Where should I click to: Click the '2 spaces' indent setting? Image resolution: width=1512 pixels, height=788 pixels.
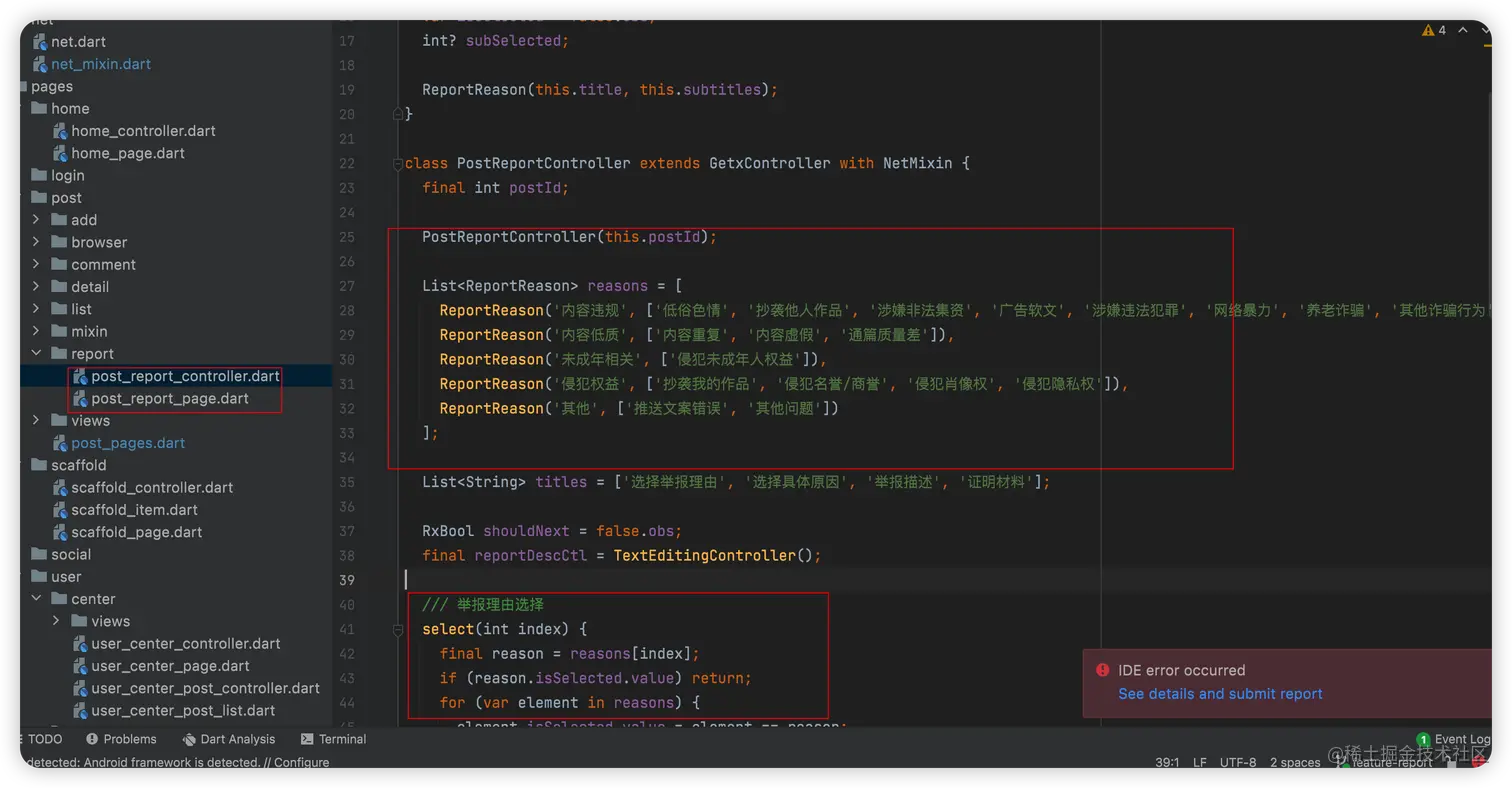click(x=1295, y=762)
